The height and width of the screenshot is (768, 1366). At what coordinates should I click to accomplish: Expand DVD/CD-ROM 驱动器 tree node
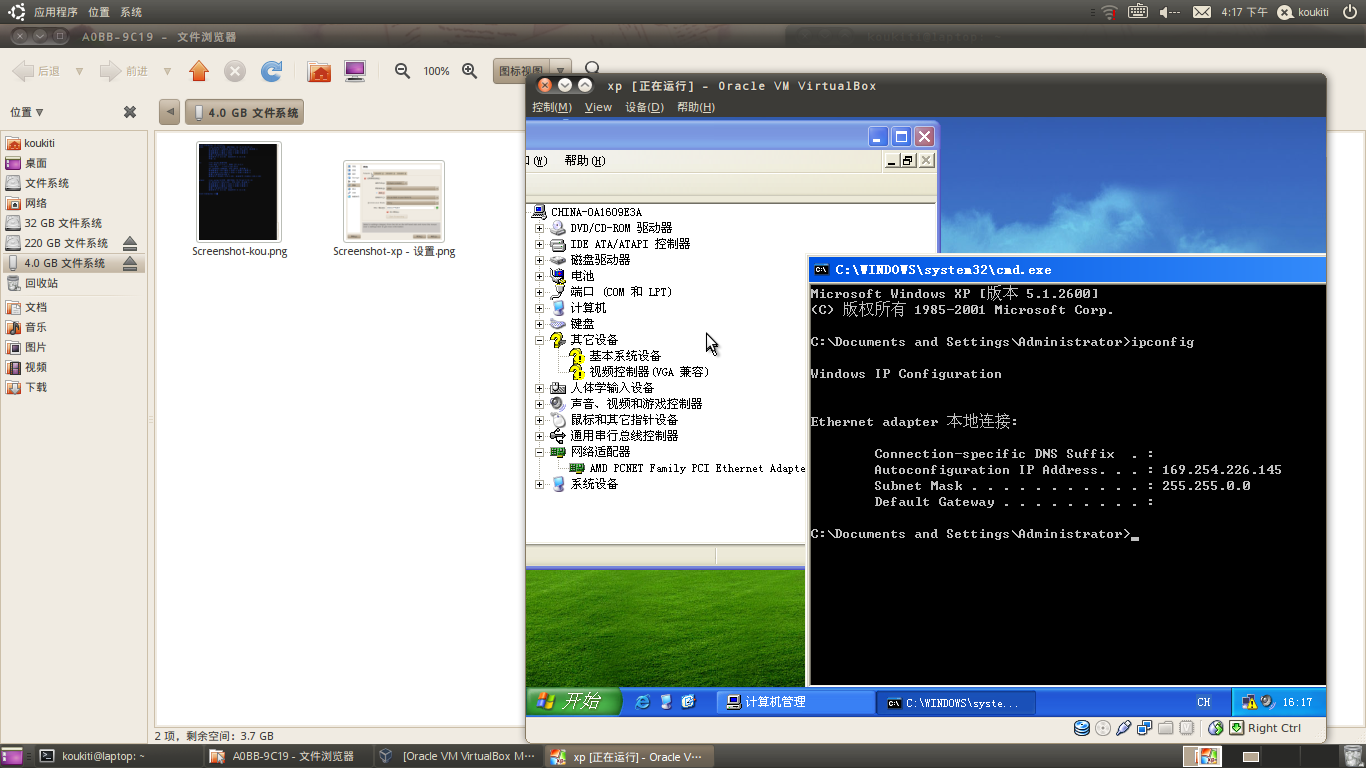click(540, 228)
